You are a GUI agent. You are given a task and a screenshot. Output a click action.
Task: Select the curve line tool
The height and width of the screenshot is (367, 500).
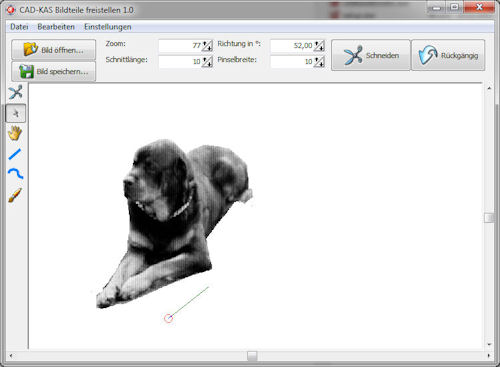(x=15, y=173)
